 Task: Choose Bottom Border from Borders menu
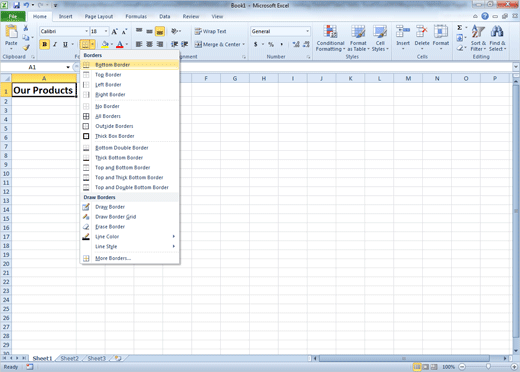click(x=130, y=65)
